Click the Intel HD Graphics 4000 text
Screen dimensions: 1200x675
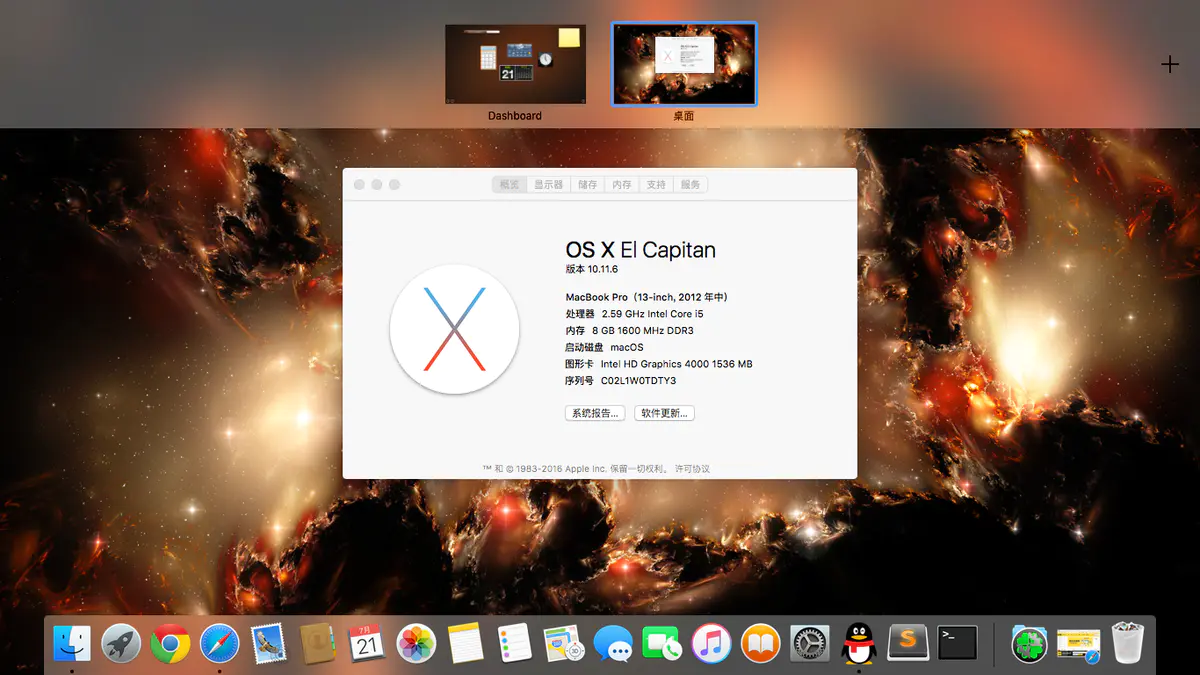[x=676, y=364]
